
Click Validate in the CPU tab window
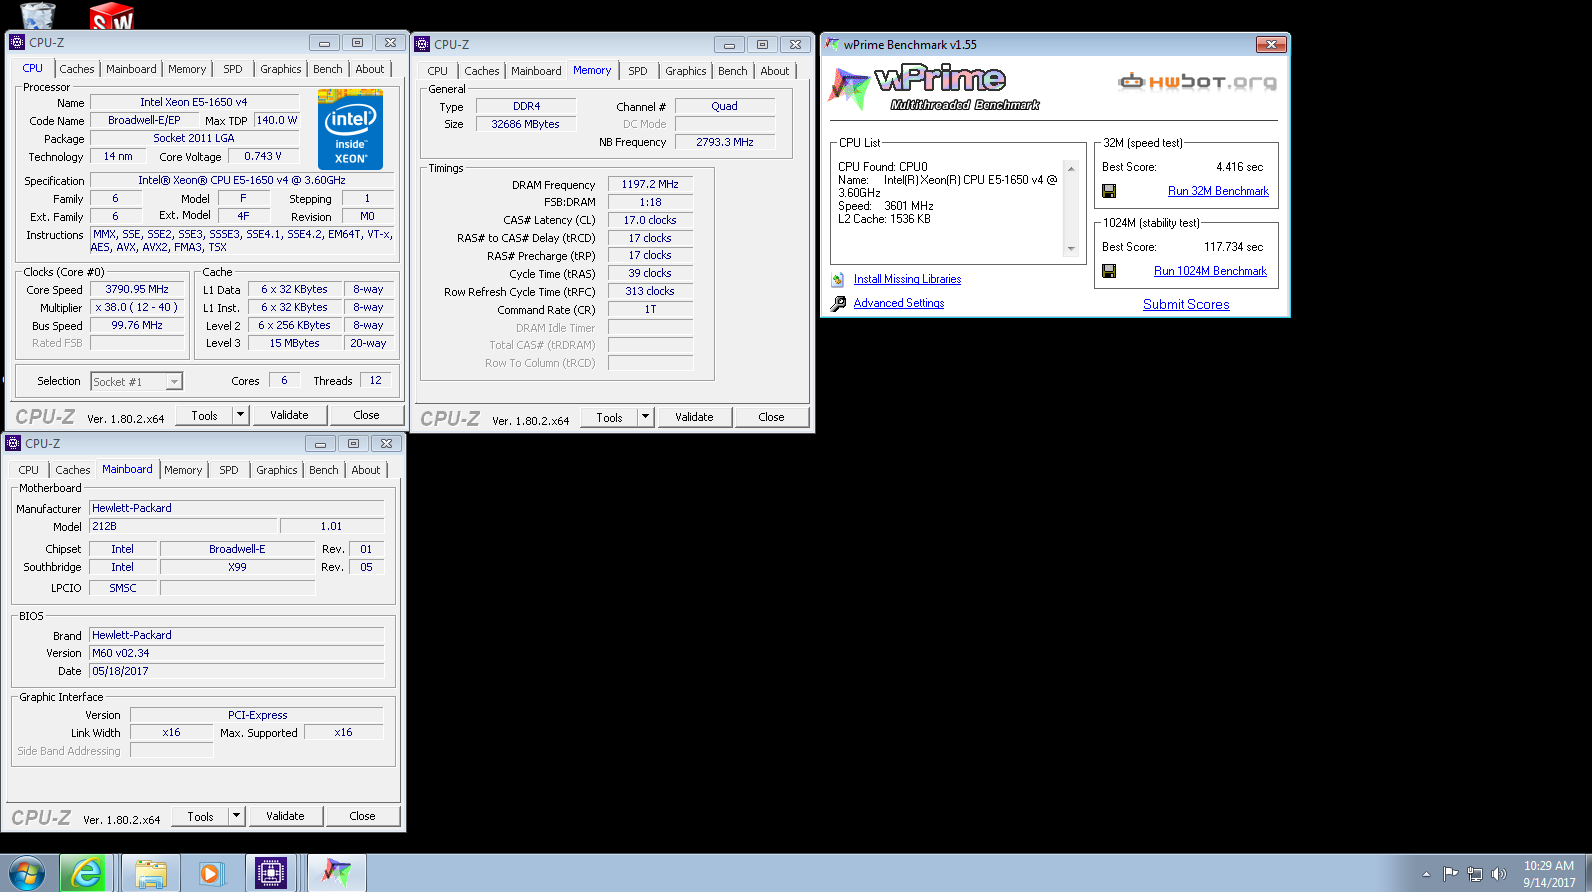click(289, 415)
